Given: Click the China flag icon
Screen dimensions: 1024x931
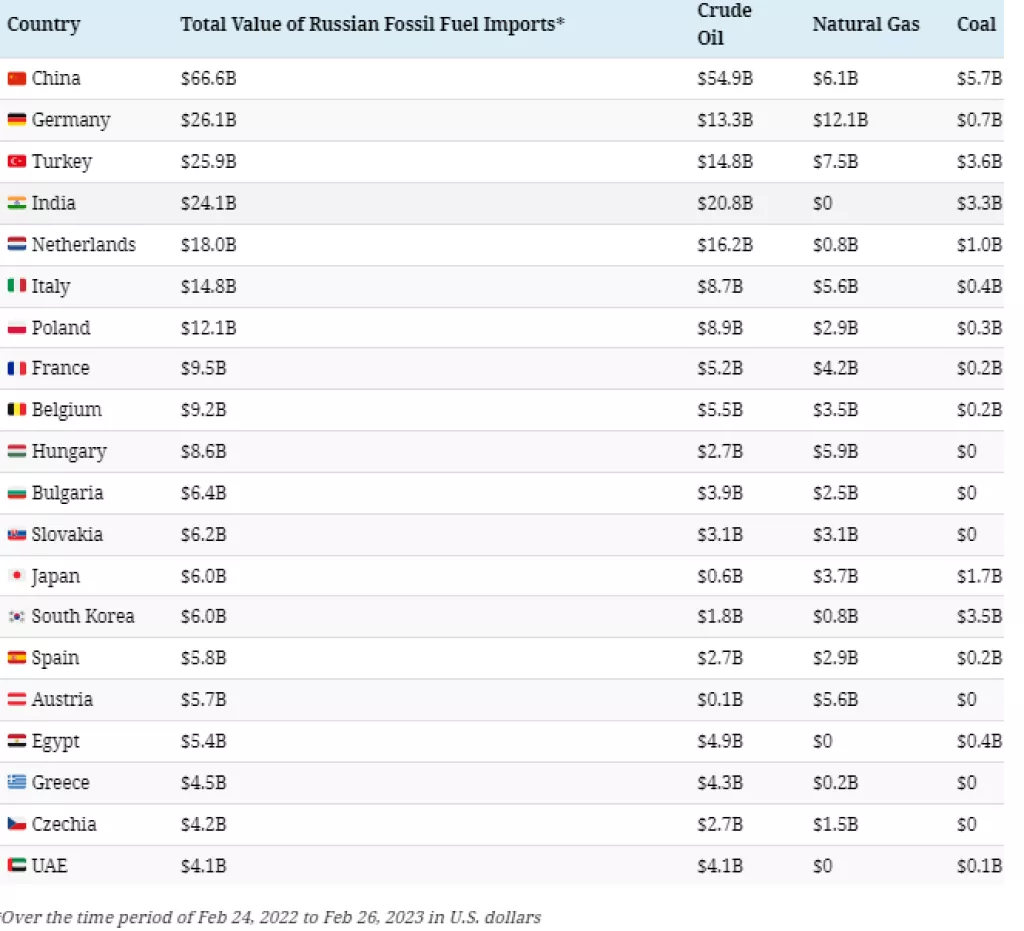Looking at the screenshot, I should tap(16, 79).
